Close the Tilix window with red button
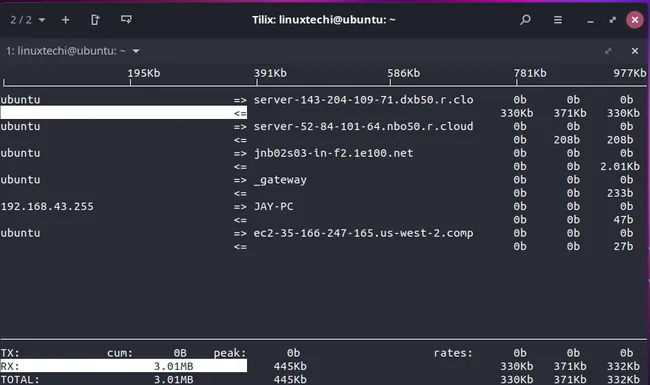Viewport: 650px width, 385px height. [x=634, y=19]
